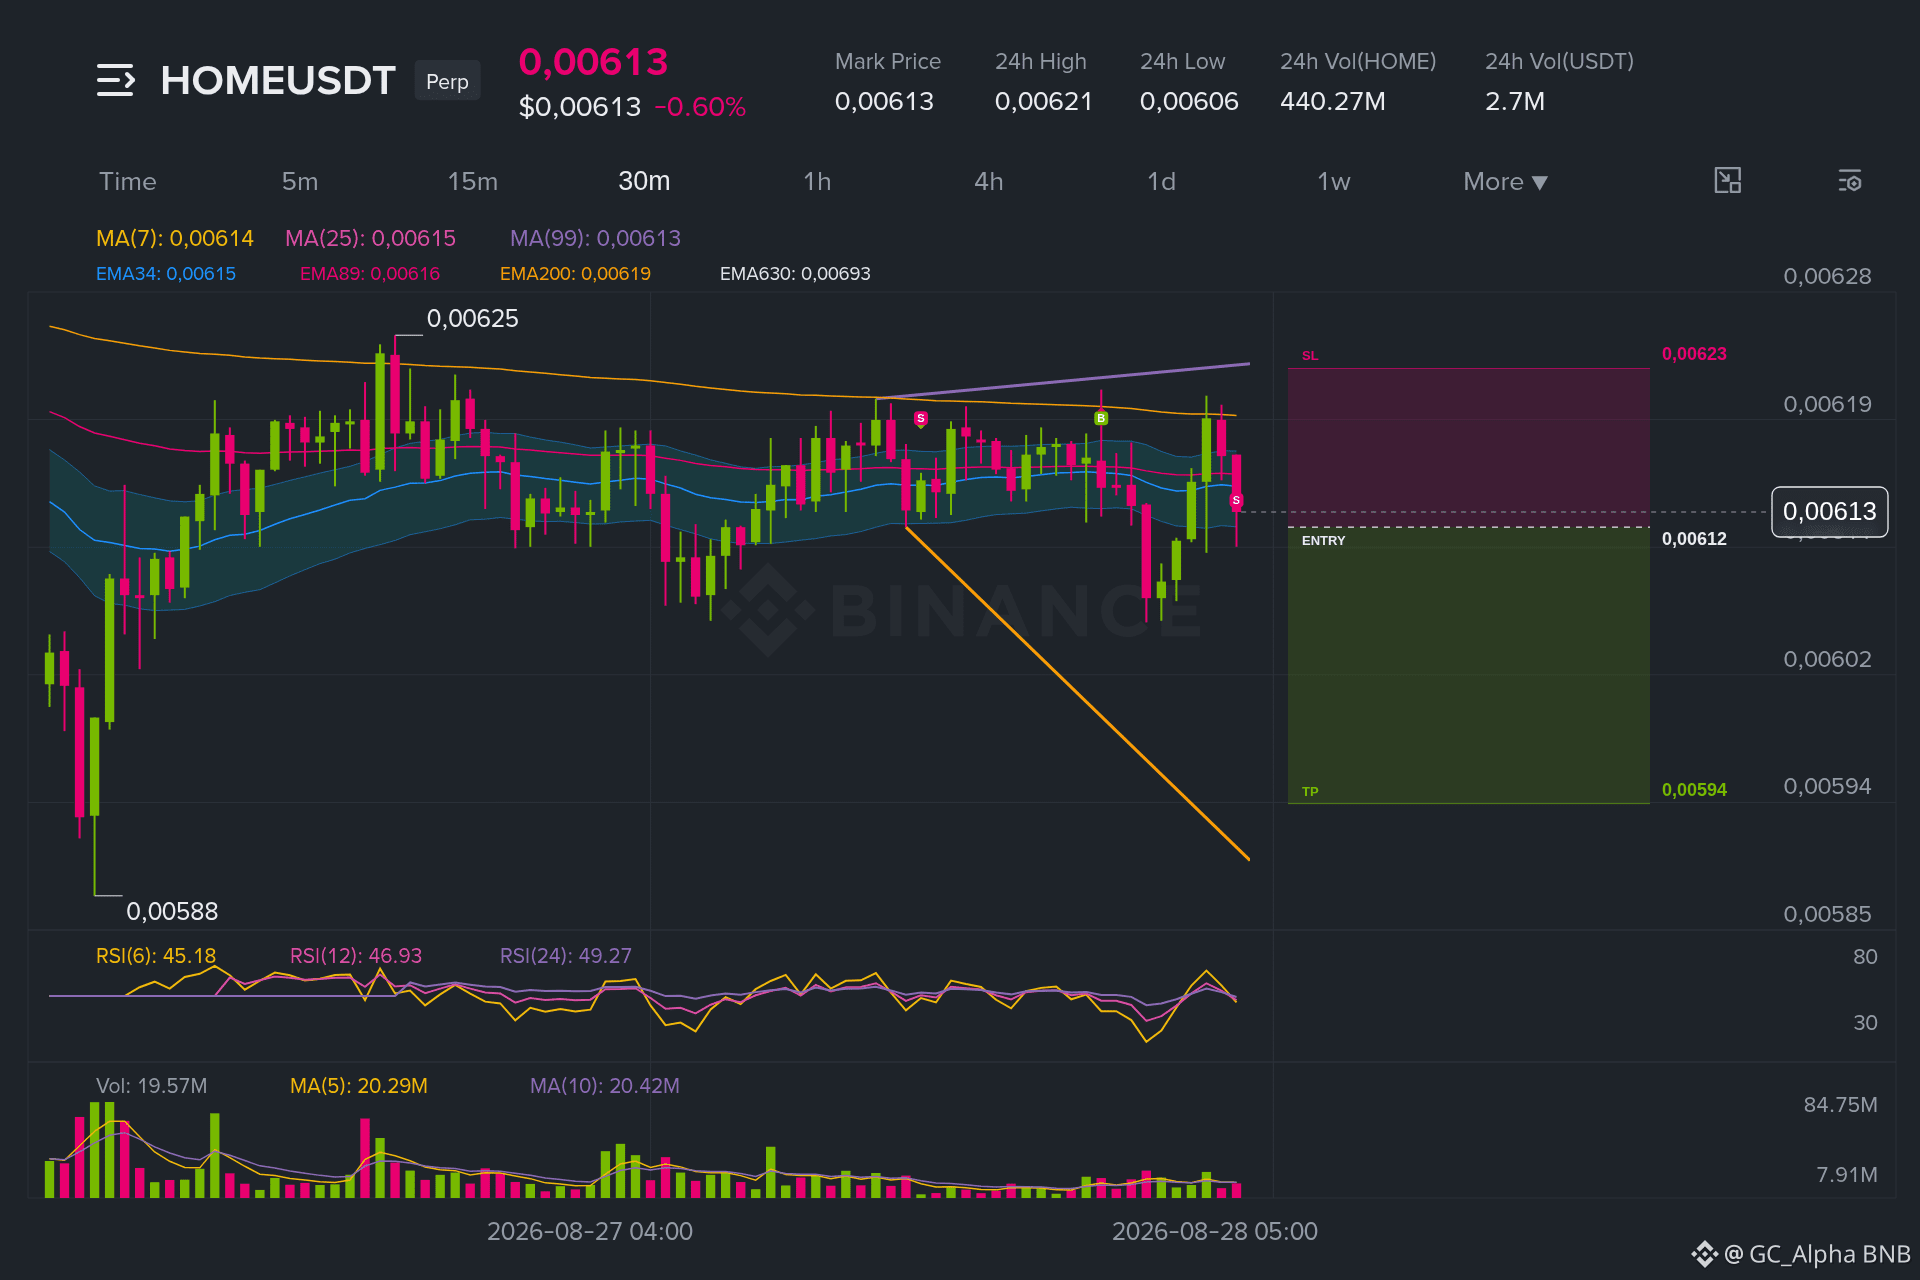Click the chart low label 0,00588
This screenshot has width=1920, height=1280.
[172, 912]
